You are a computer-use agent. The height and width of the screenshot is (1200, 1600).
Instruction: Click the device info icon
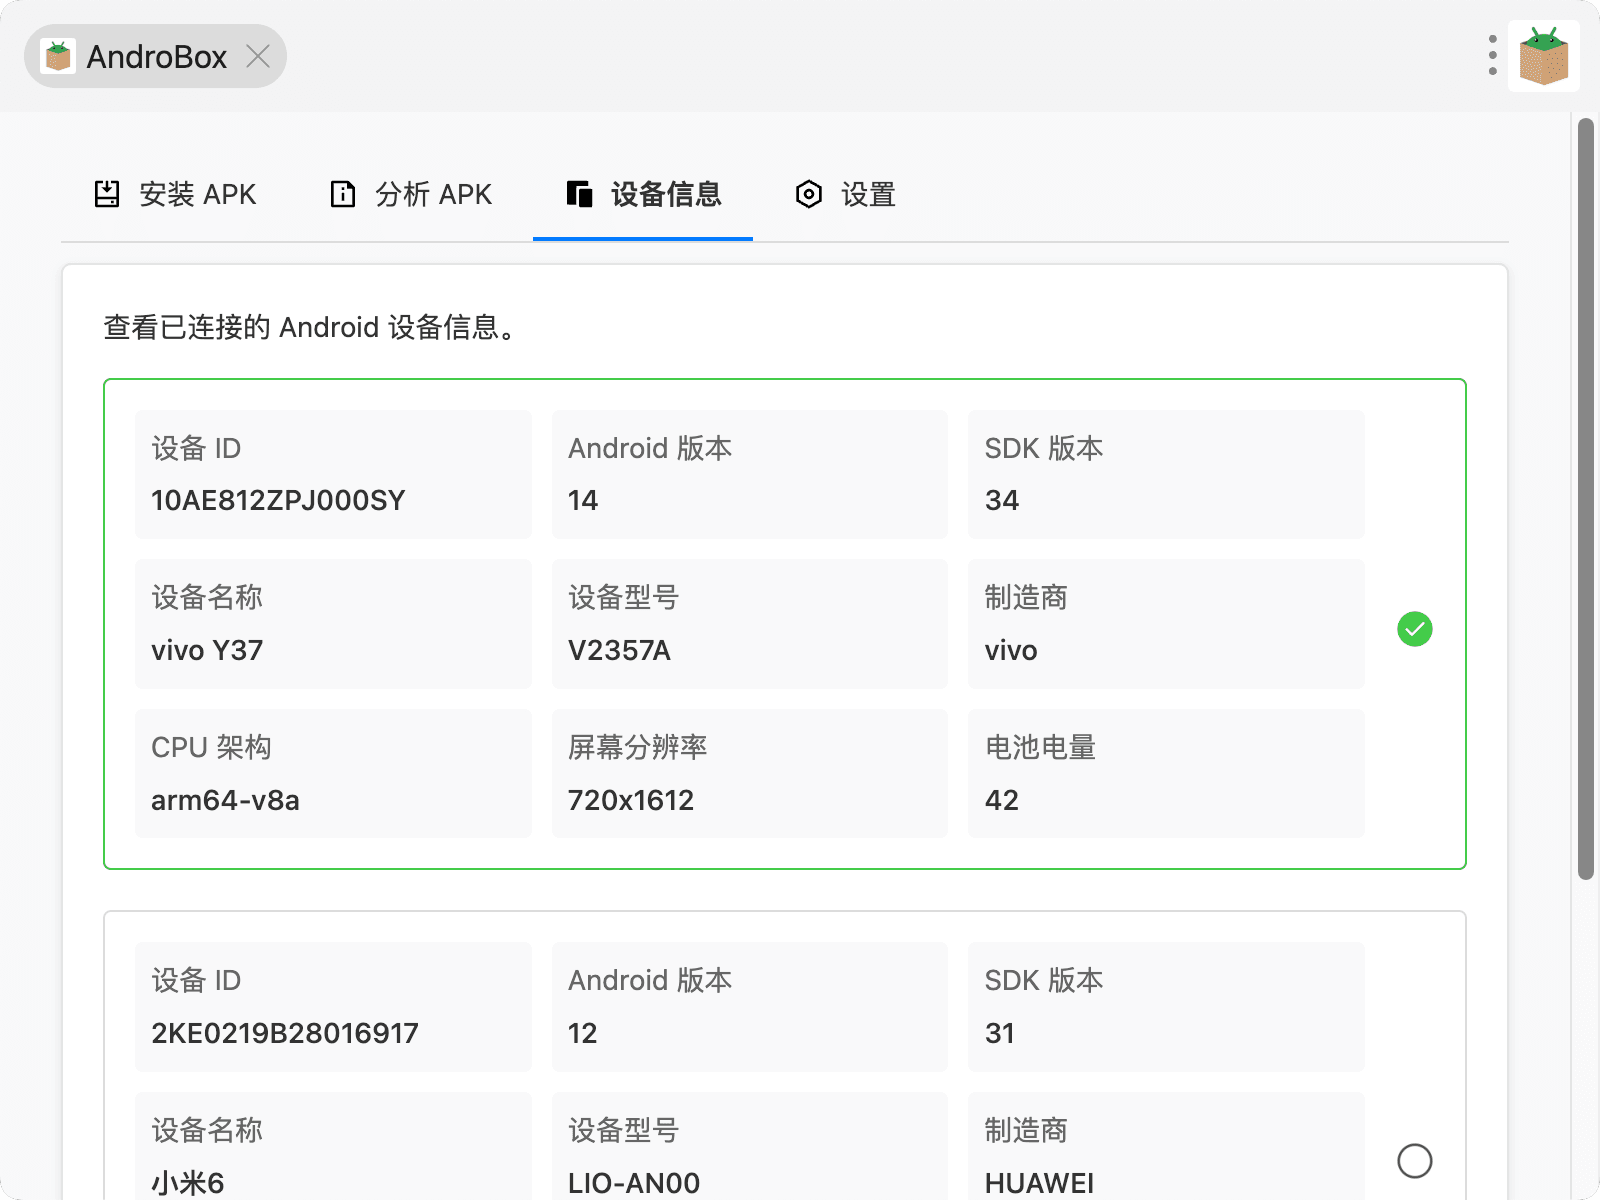point(579,194)
